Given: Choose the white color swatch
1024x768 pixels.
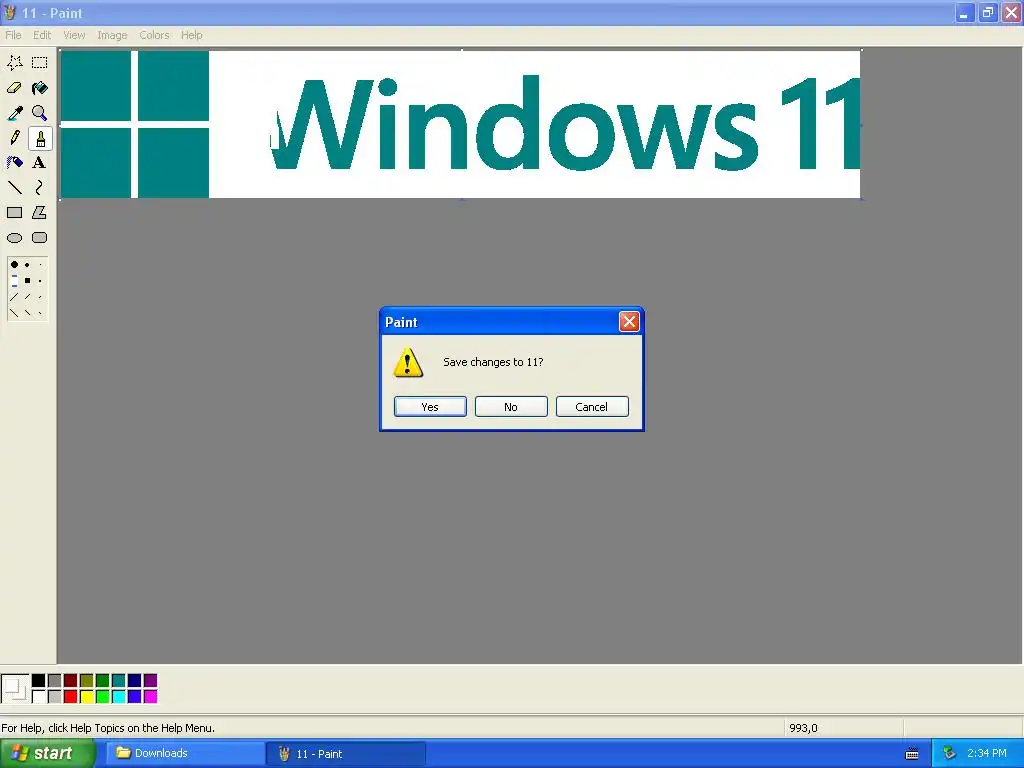Looking at the screenshot, I should tap(39, 697).
